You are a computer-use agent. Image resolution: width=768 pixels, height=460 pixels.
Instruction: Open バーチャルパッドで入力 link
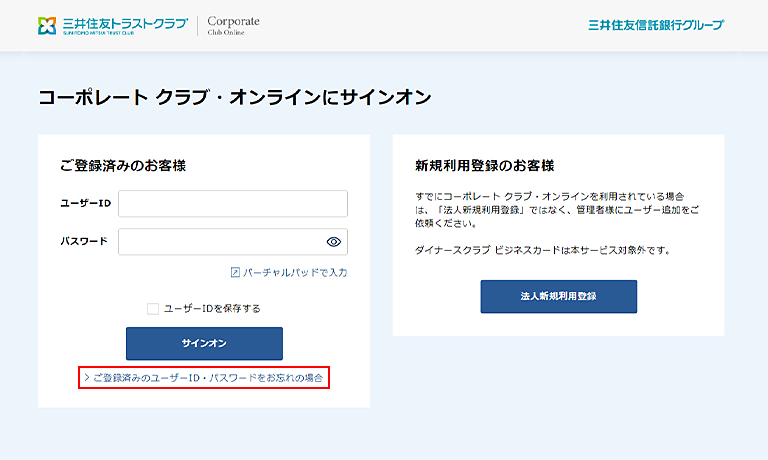pos(289,272)
